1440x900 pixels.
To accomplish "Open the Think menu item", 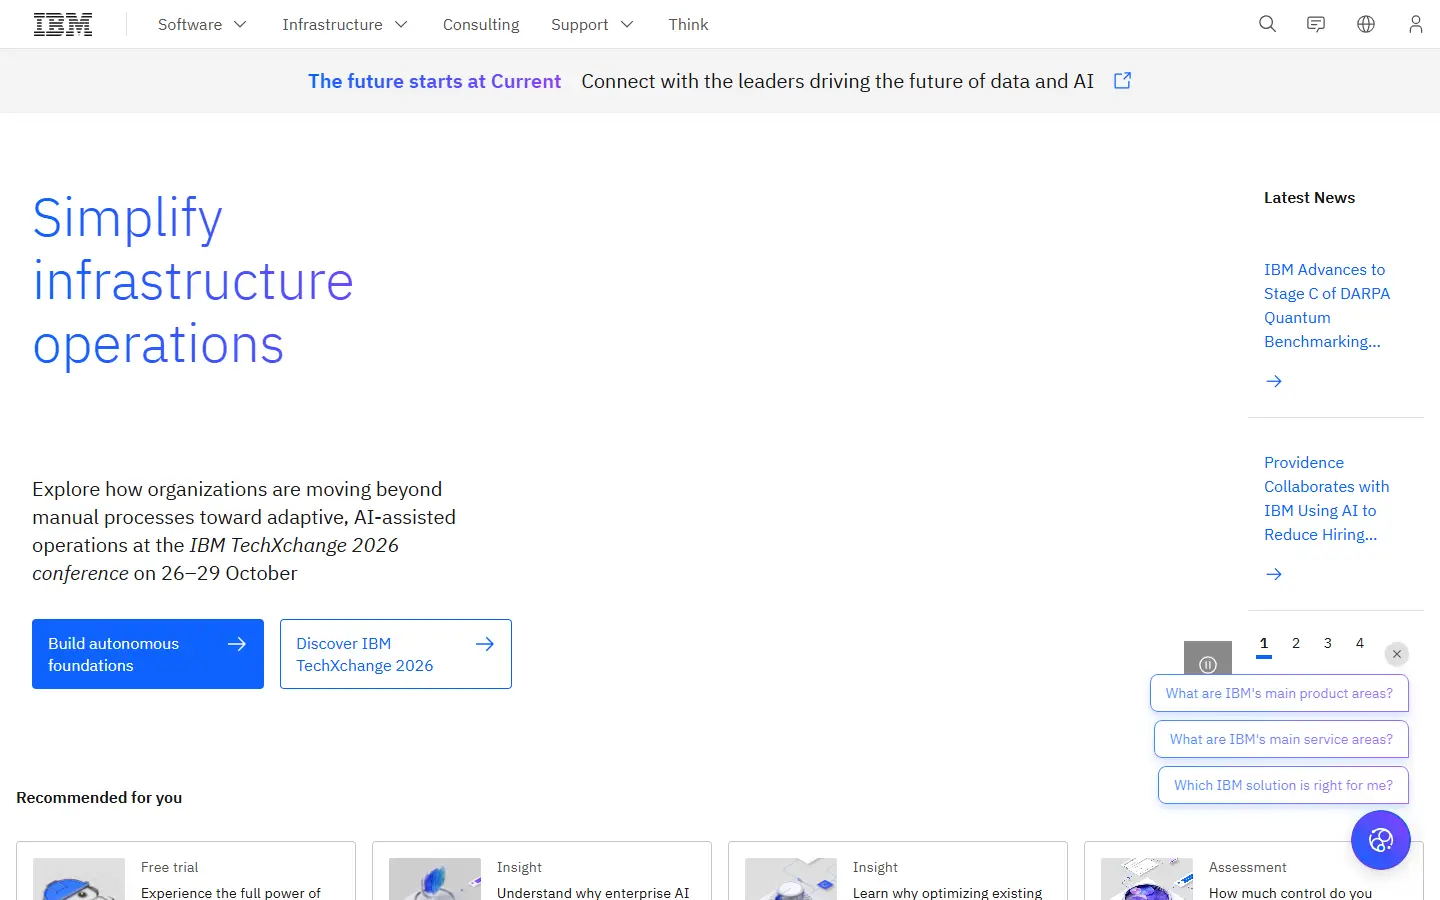I will click(x=688, y=24).
